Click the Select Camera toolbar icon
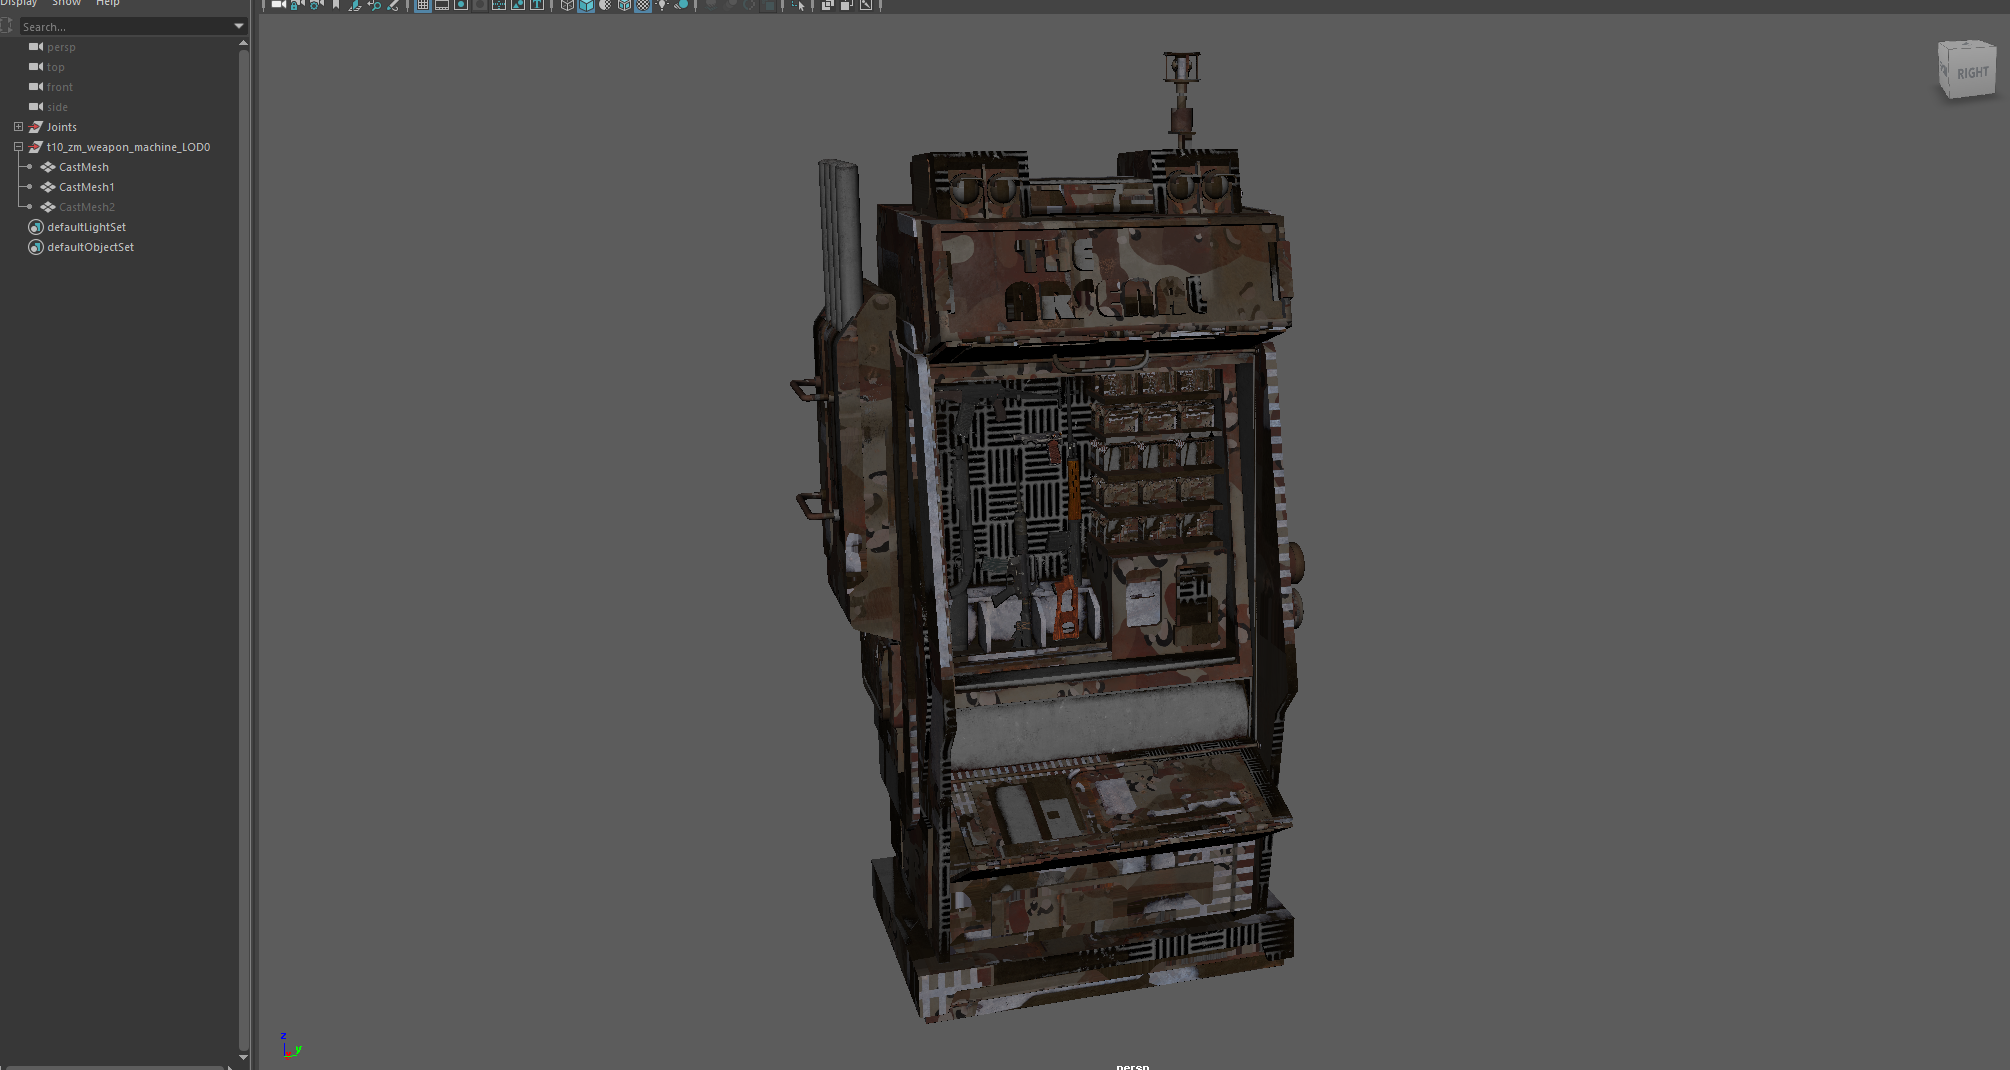This screenshot has width=2010, height=1070. [279, 5]
